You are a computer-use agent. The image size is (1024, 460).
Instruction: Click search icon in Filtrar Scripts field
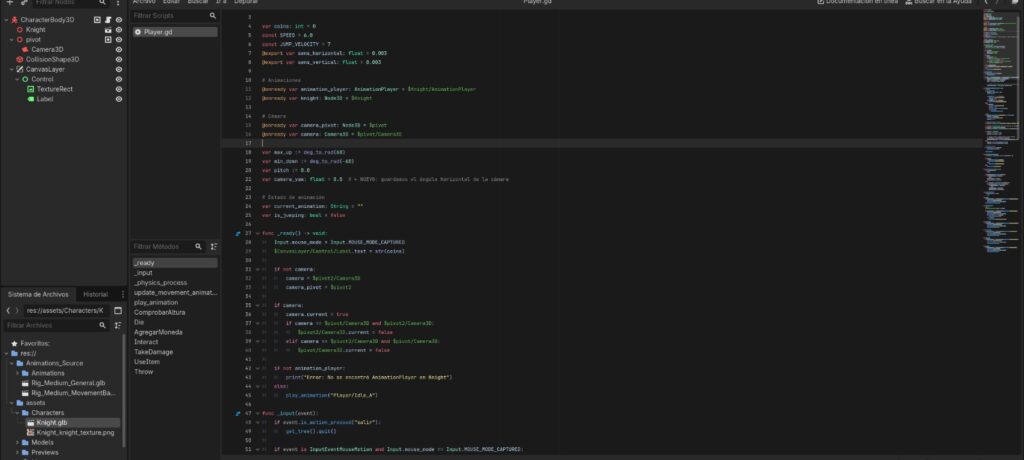point(212,15)
